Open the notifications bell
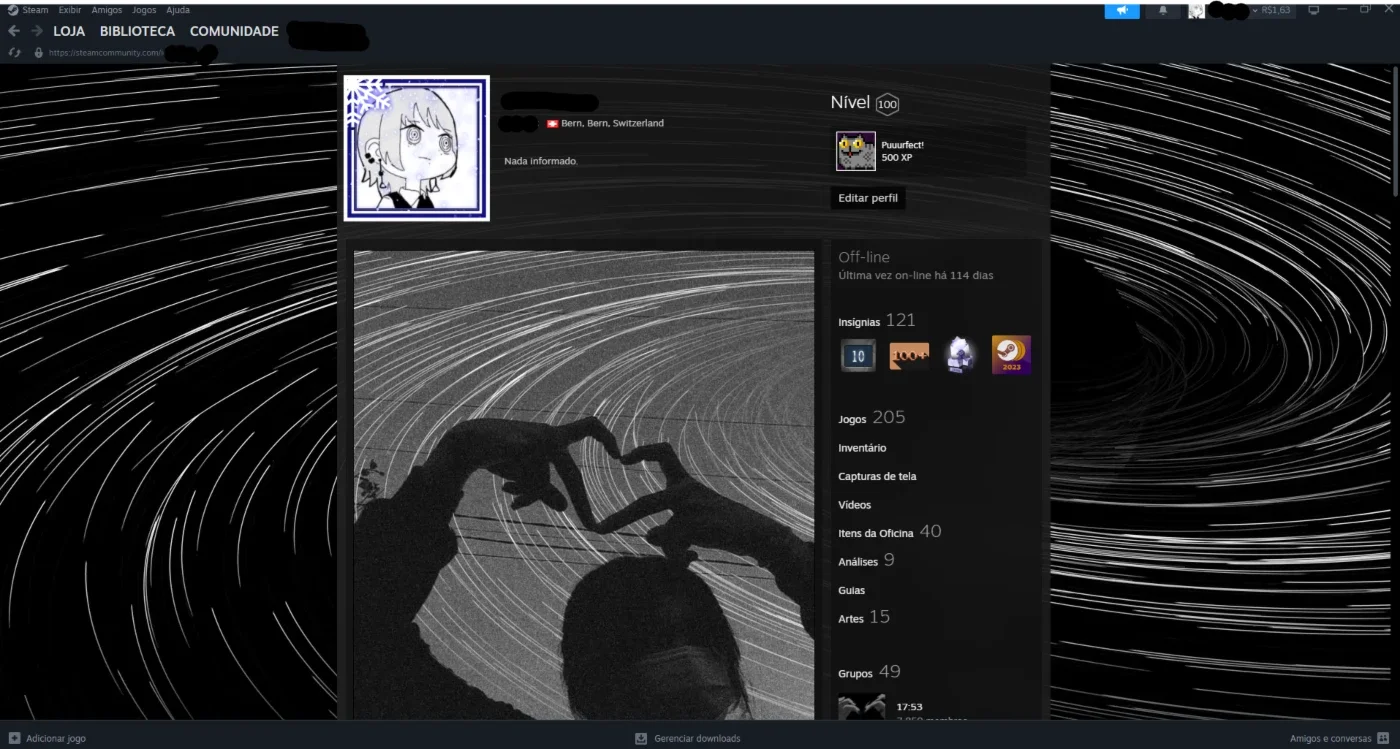 [x=1163, y=10]
